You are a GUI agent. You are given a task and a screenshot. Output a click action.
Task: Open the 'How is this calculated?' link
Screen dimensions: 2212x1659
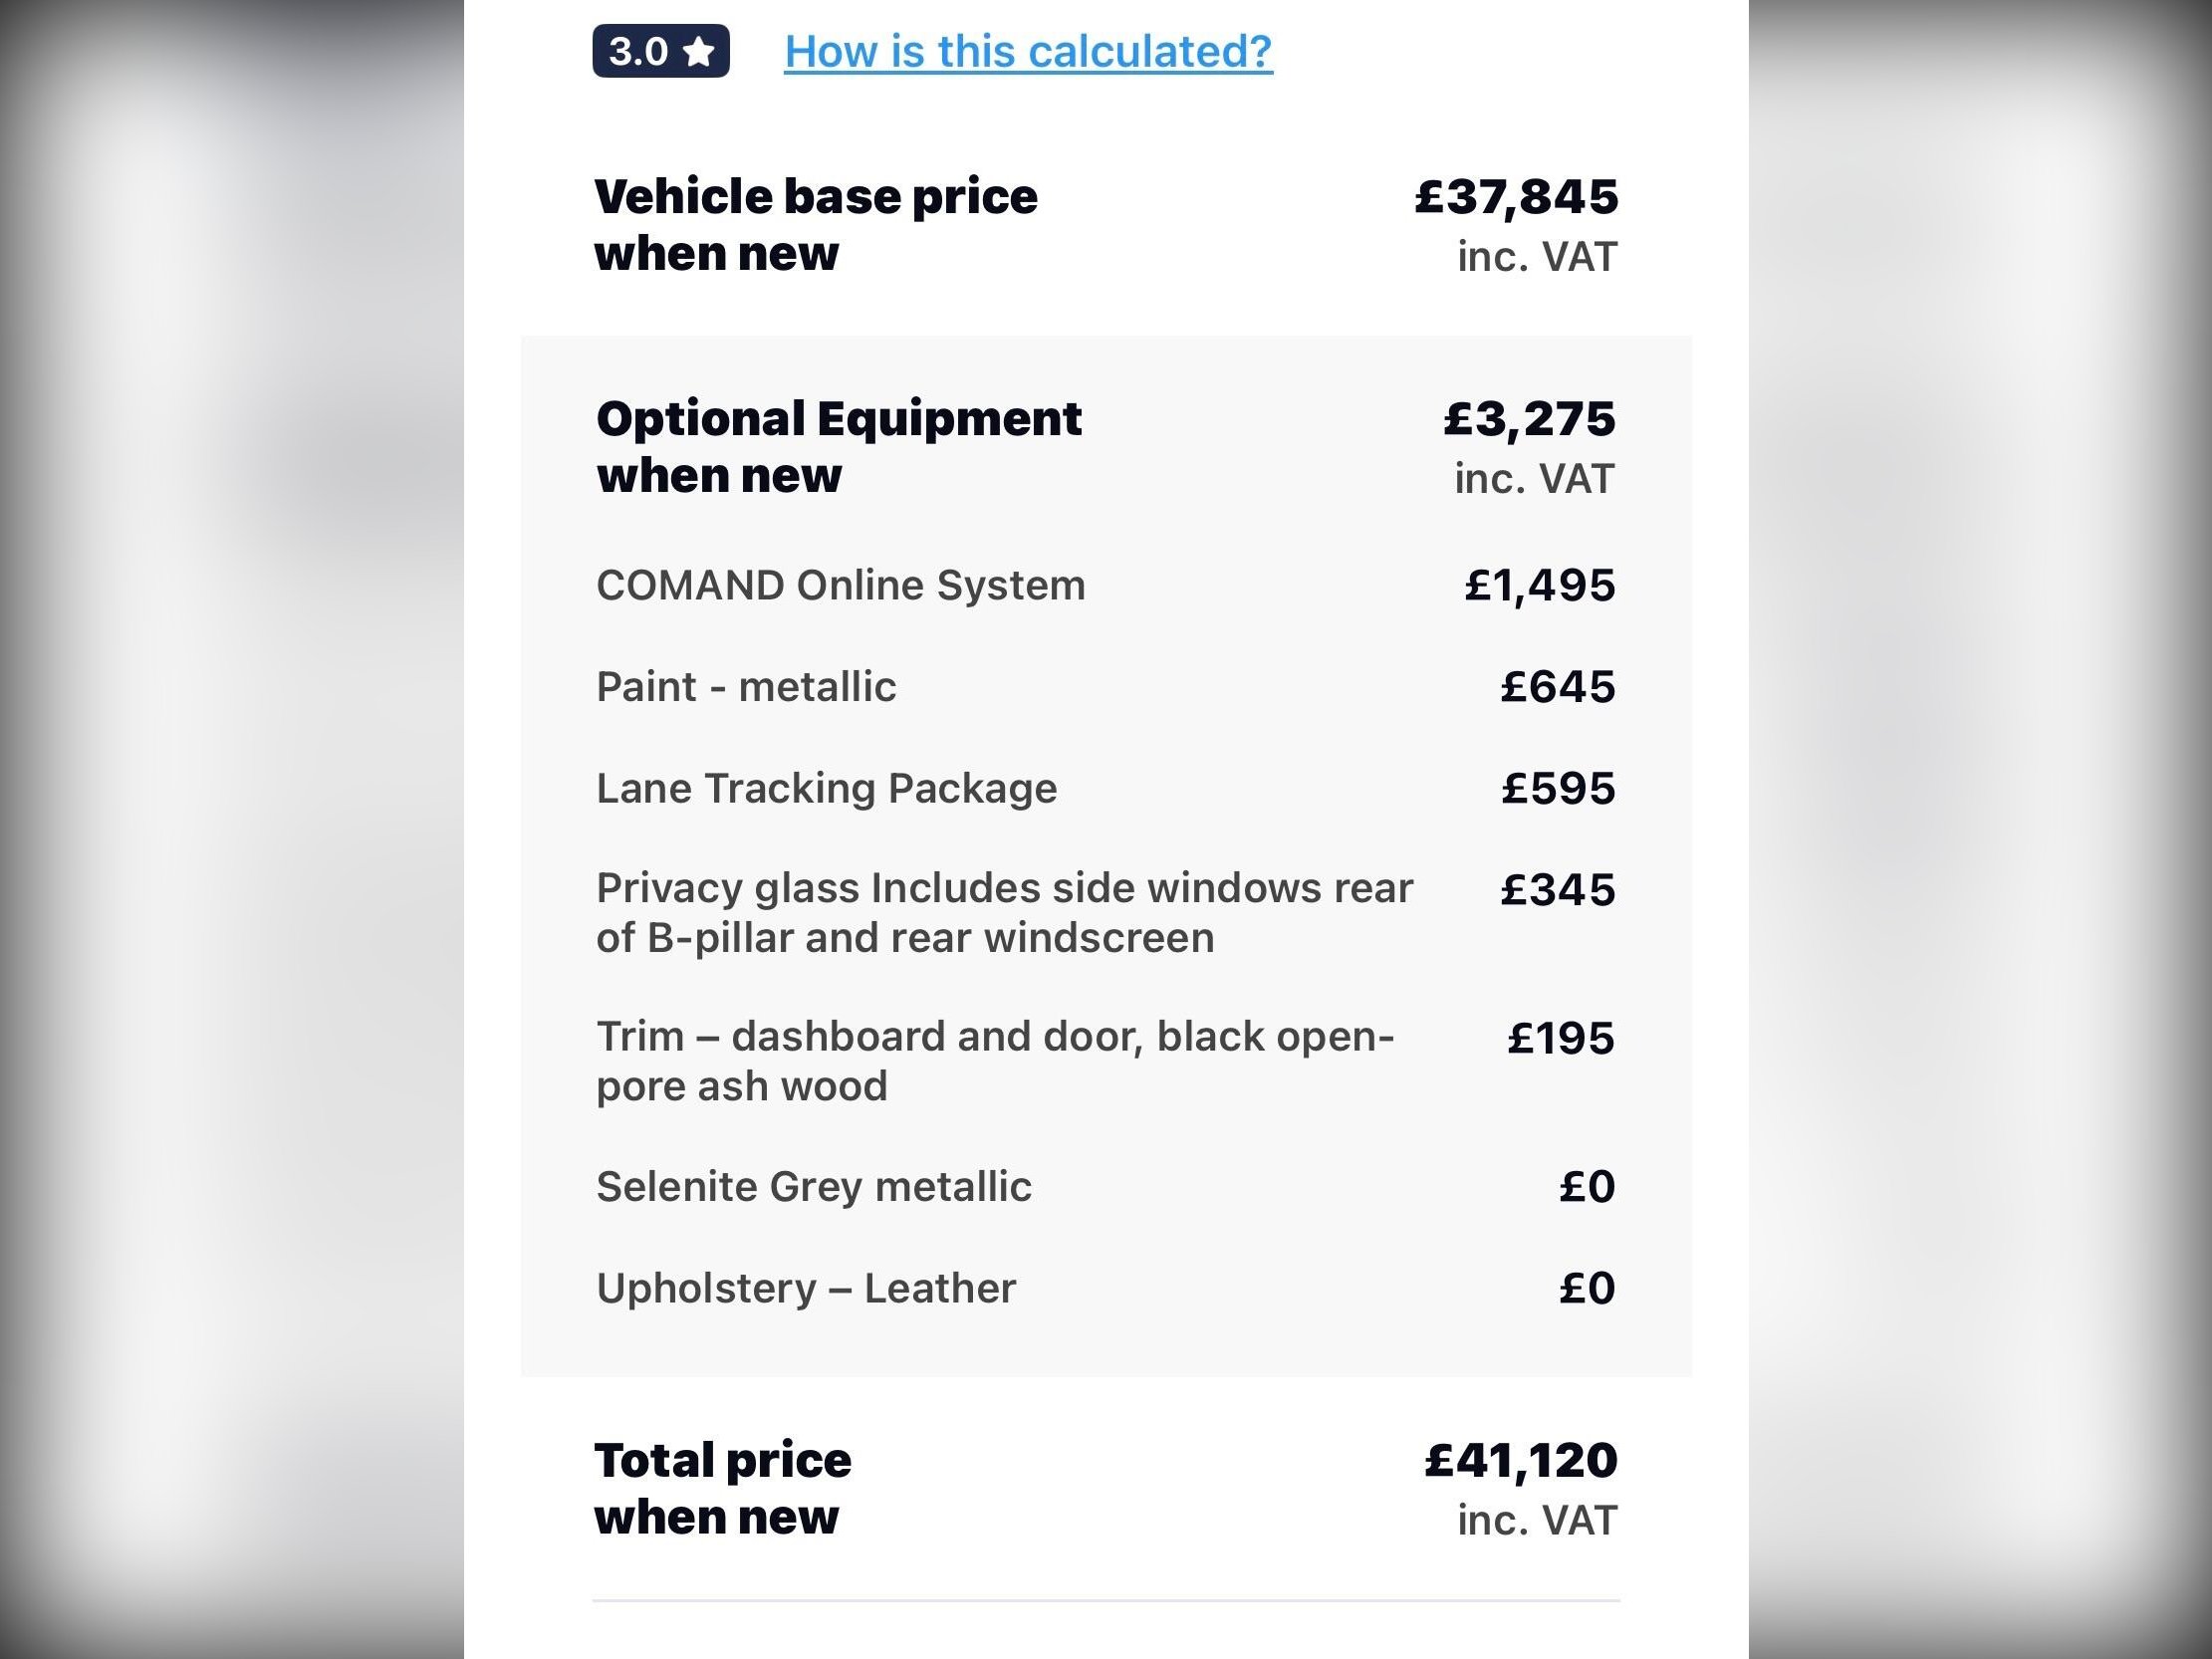[1027, 51]
